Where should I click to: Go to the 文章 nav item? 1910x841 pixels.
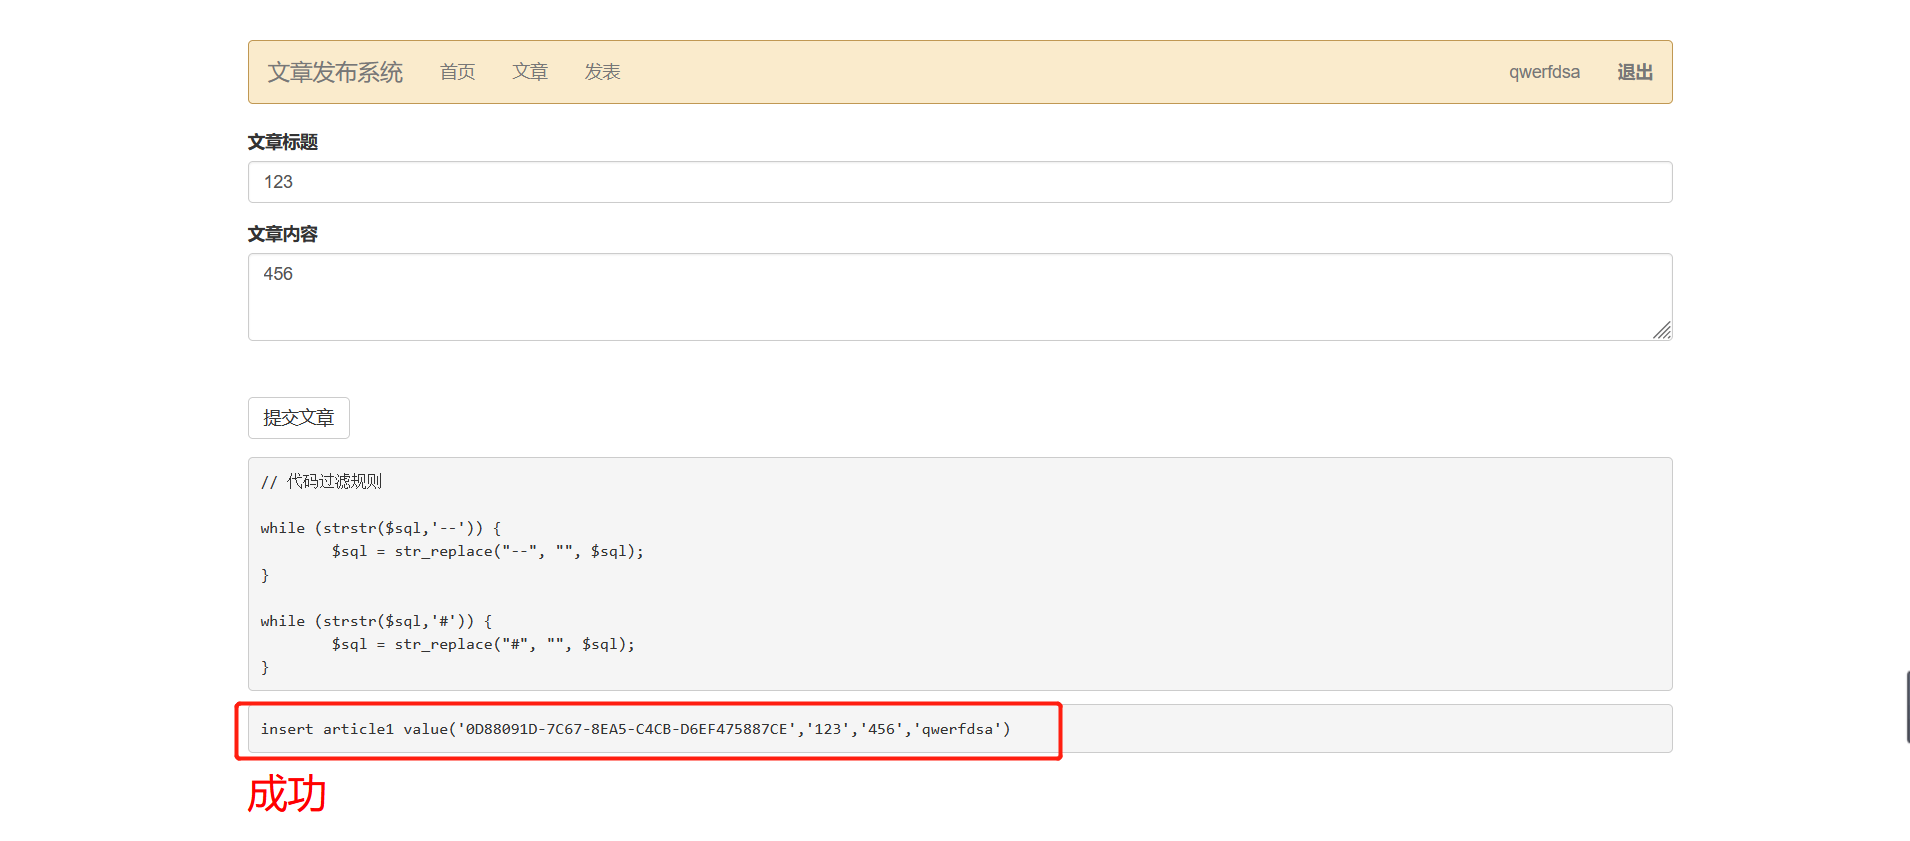530,72
